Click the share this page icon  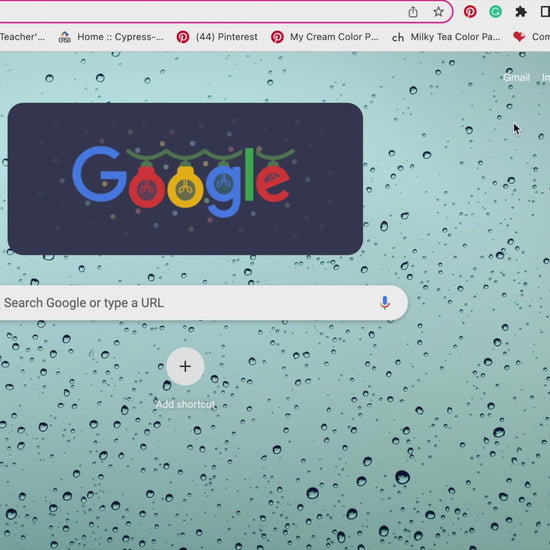coord(413,12)
